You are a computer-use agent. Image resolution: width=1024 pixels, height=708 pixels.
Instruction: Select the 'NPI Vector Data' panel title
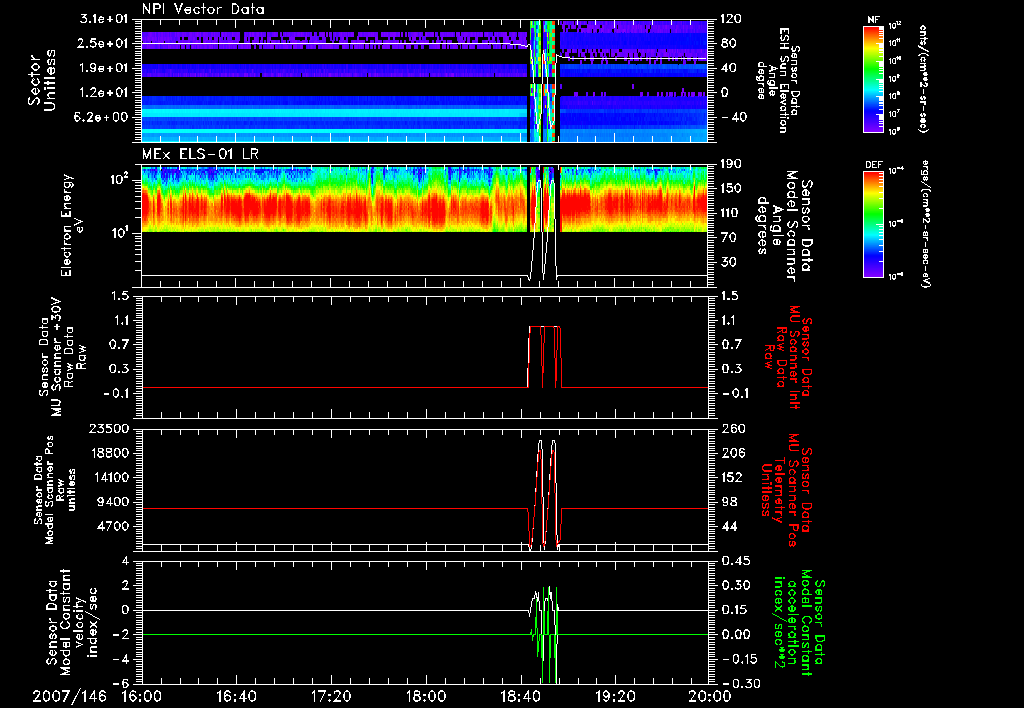pyautogui.click(x=203, y=9)
